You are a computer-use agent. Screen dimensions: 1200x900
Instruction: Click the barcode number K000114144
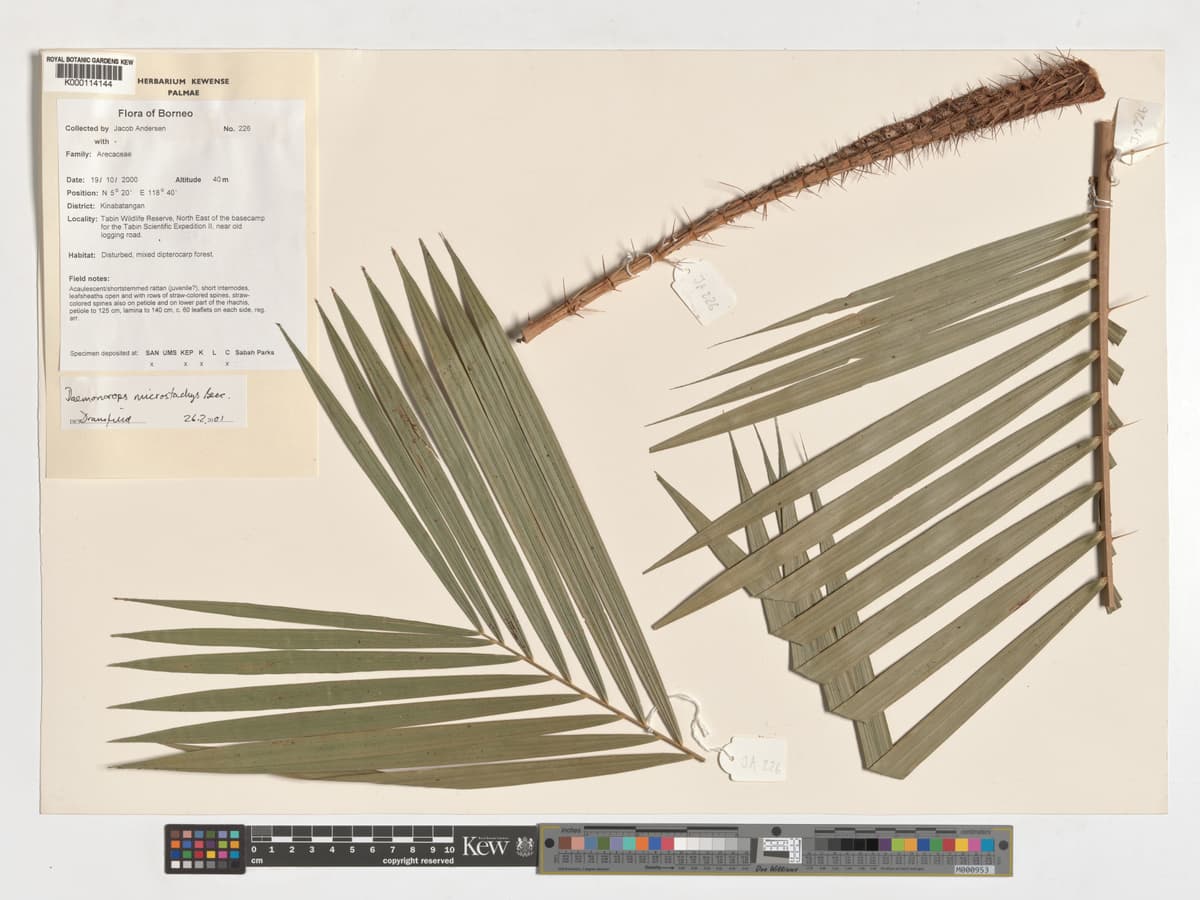(x=88, y=84)
